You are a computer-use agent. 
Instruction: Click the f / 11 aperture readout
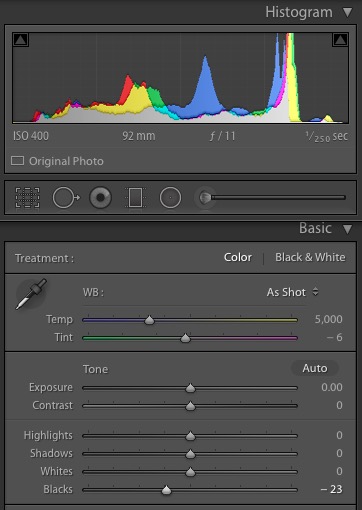[x=223, y=136]
